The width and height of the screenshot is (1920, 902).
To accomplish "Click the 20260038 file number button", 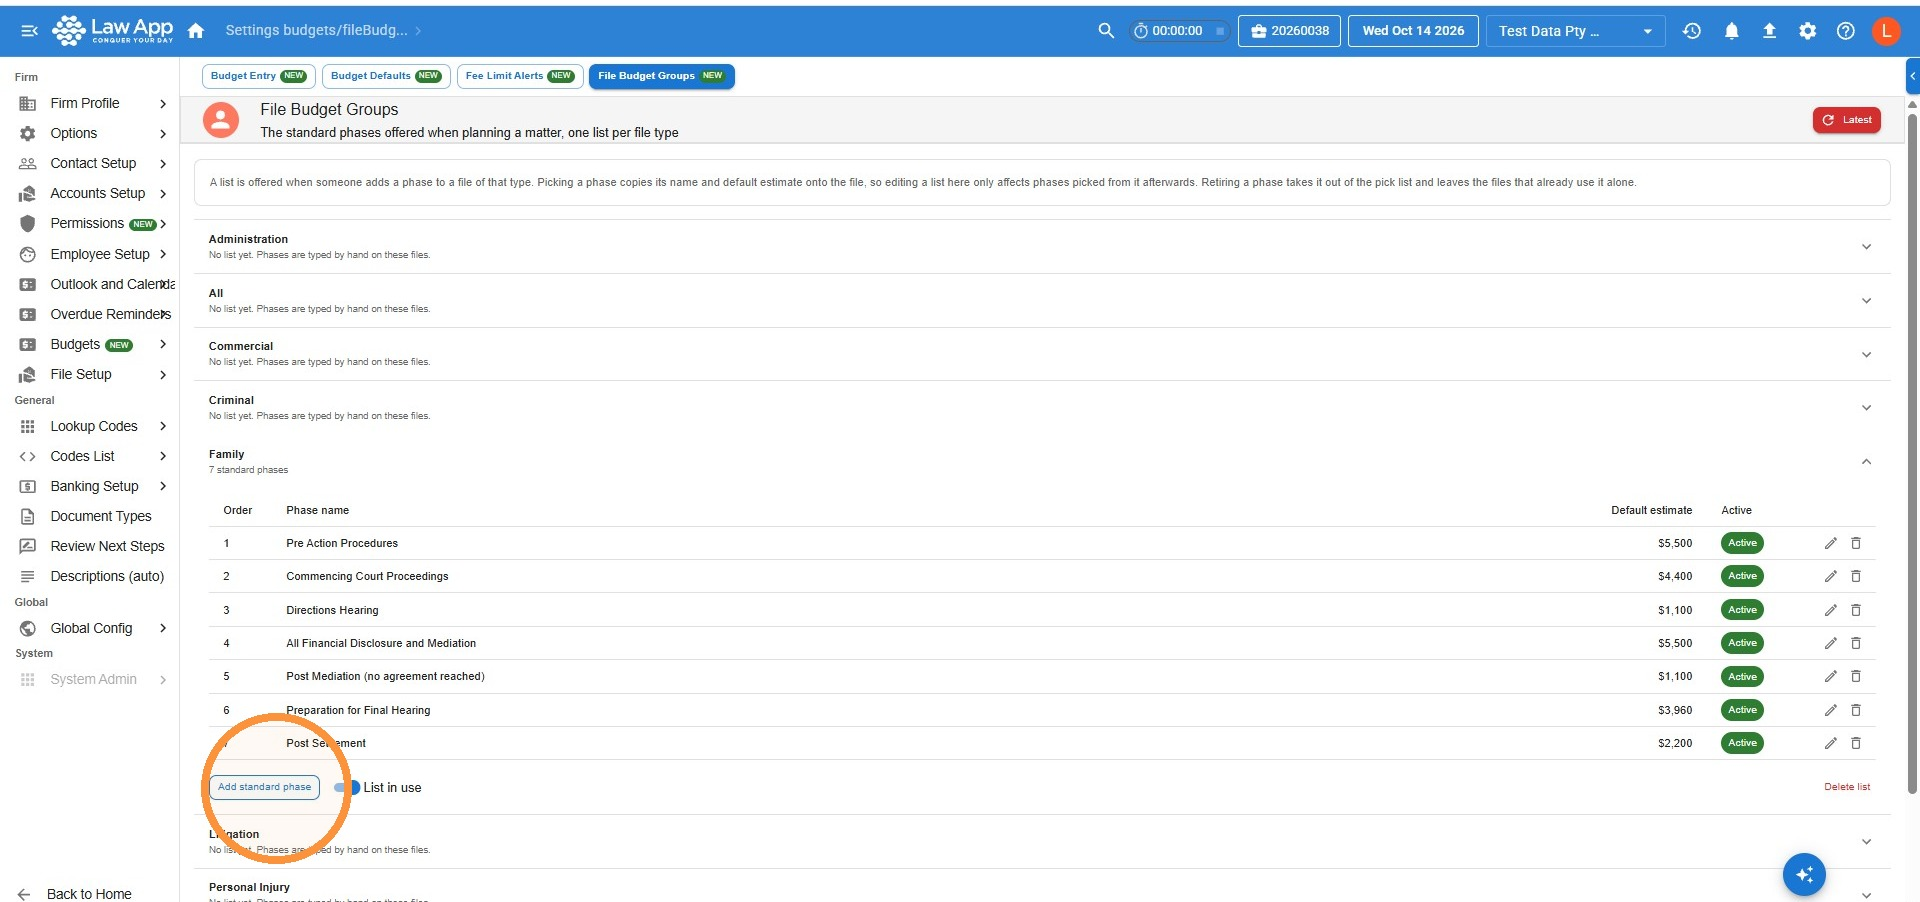I will pos(1290,31).
